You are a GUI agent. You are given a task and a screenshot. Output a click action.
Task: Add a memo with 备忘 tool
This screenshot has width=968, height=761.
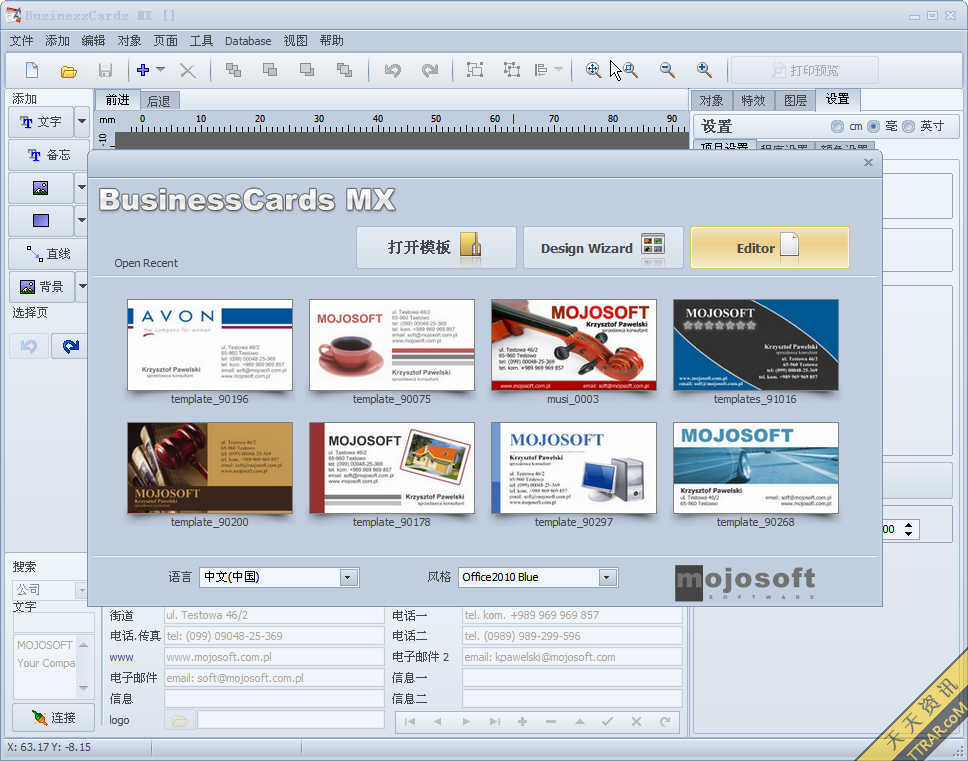48,155
